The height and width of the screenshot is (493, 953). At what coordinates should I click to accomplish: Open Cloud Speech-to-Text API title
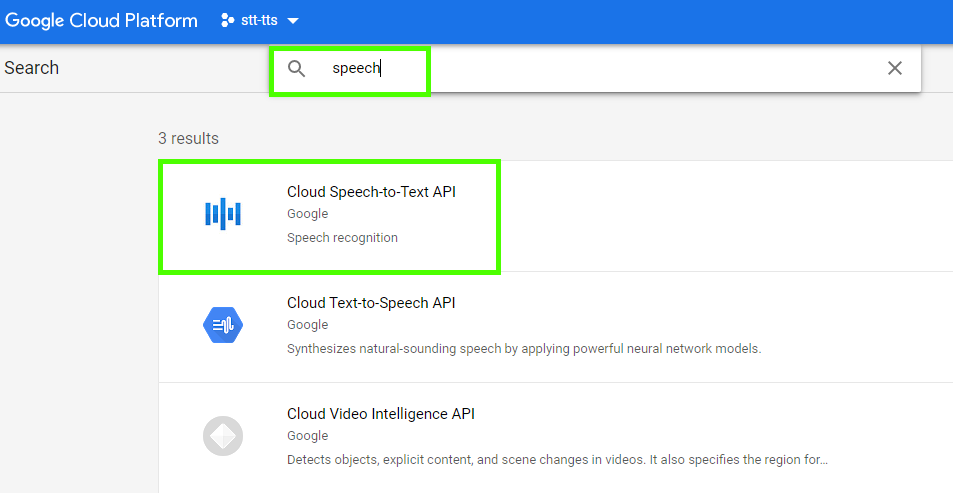(x=371, y=192)
